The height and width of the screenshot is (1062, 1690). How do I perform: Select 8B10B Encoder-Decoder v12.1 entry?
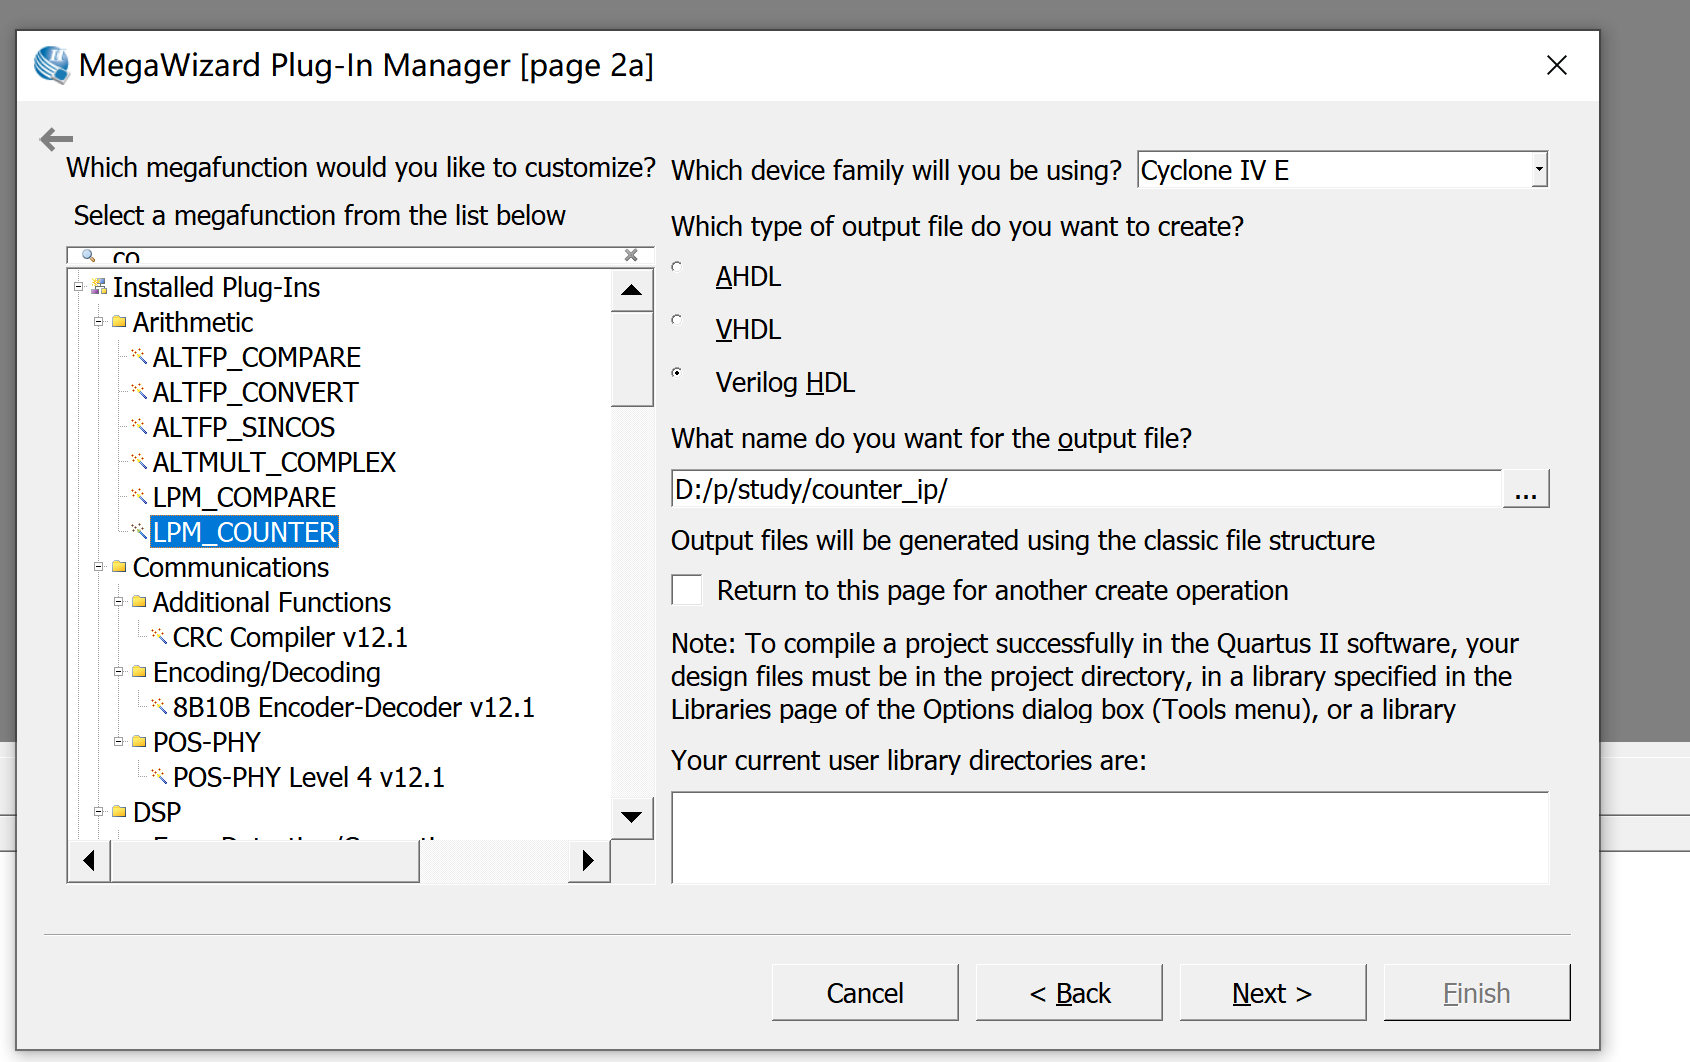354,707
